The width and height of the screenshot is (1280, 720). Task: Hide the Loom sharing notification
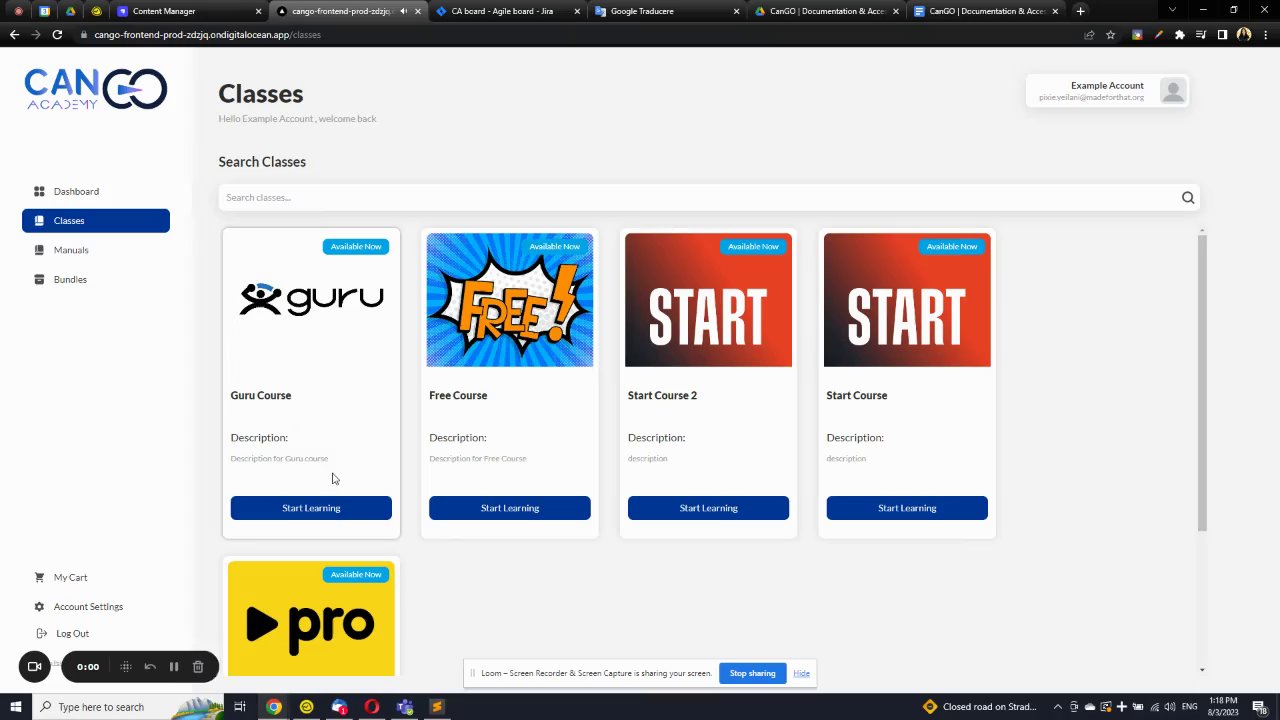[801, 673]
